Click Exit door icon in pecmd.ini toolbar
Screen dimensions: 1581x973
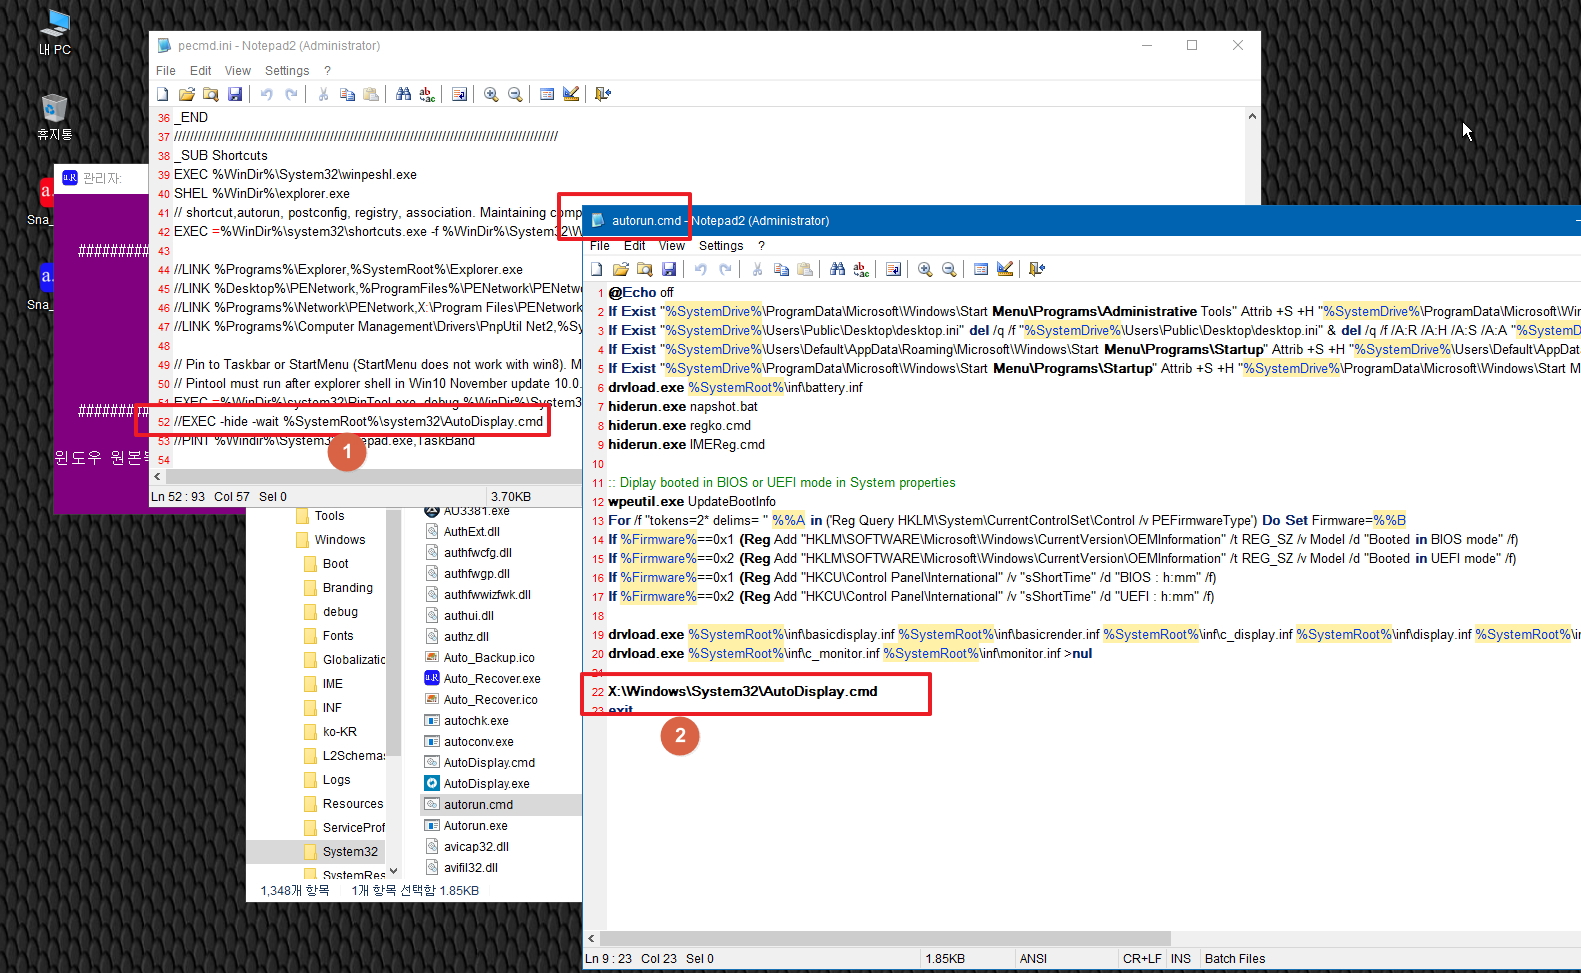click(603, 94)
